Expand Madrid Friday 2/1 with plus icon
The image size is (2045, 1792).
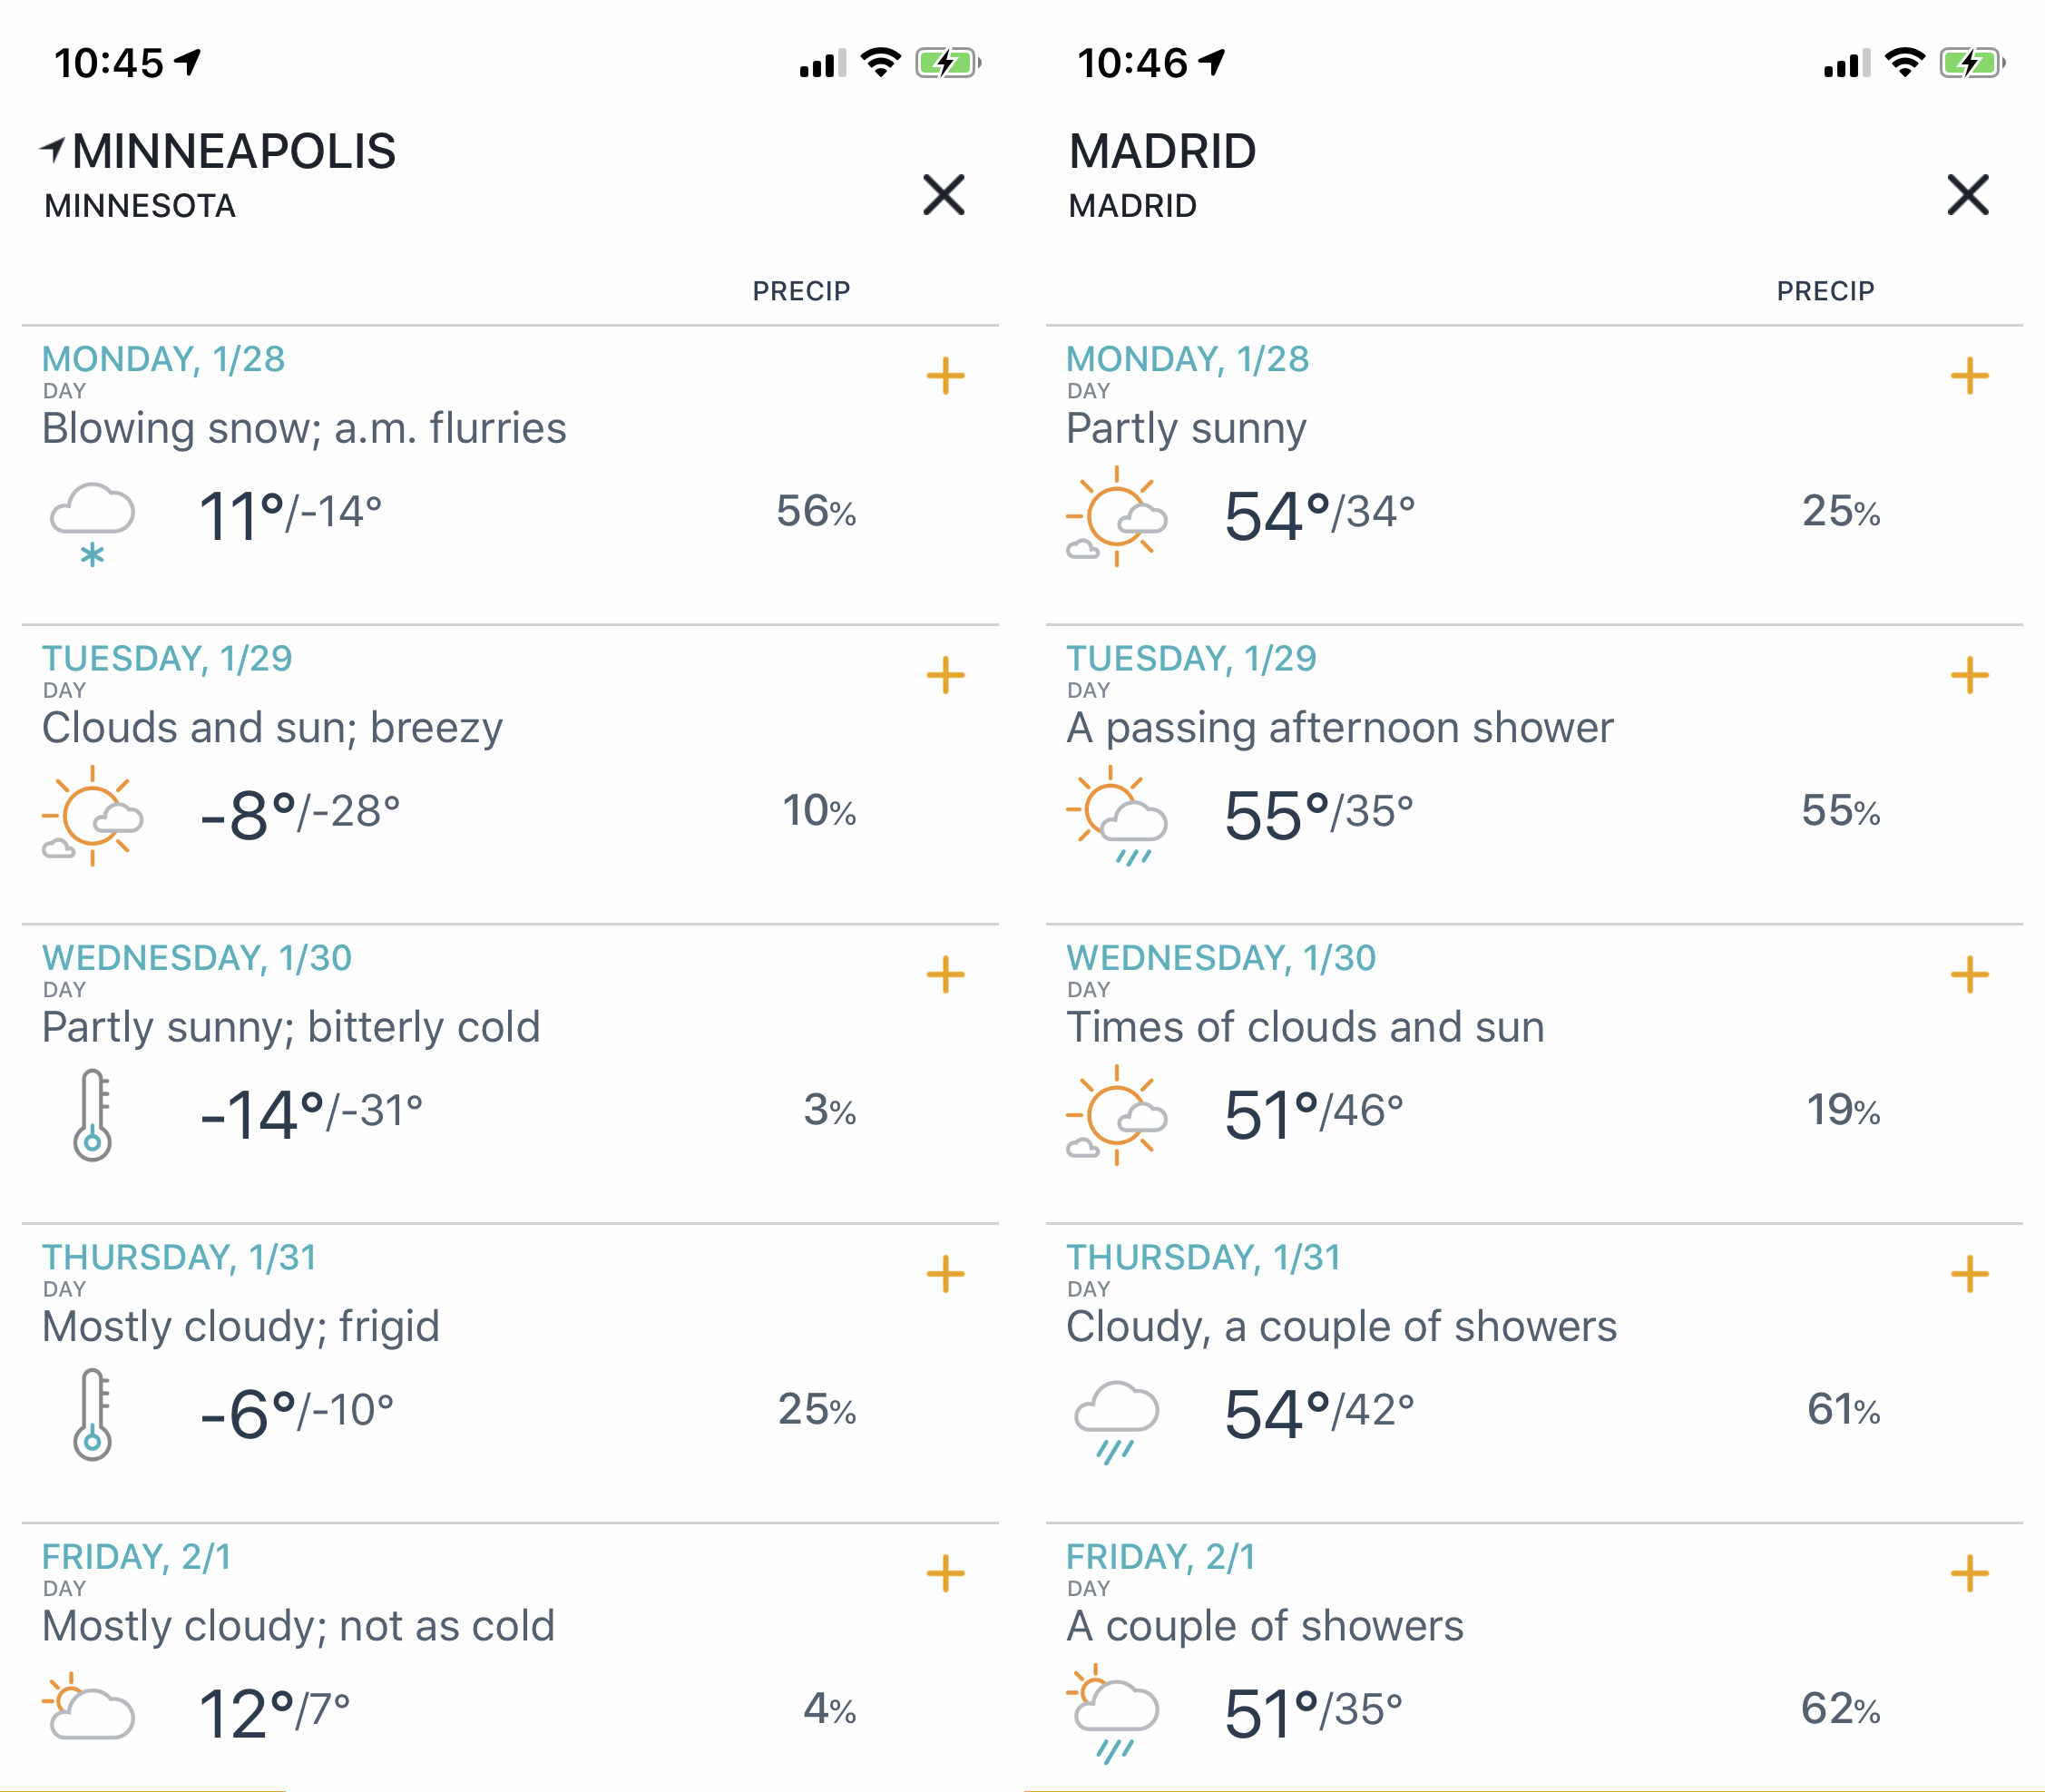click(1969, 1574)
